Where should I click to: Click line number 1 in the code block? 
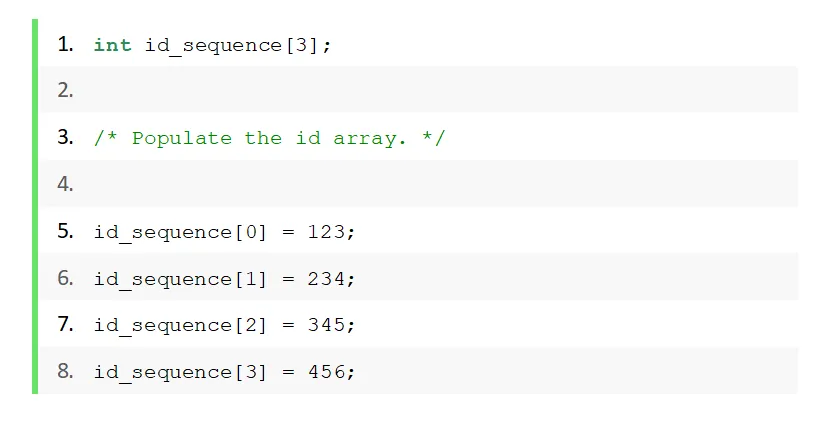click(65, 44)
